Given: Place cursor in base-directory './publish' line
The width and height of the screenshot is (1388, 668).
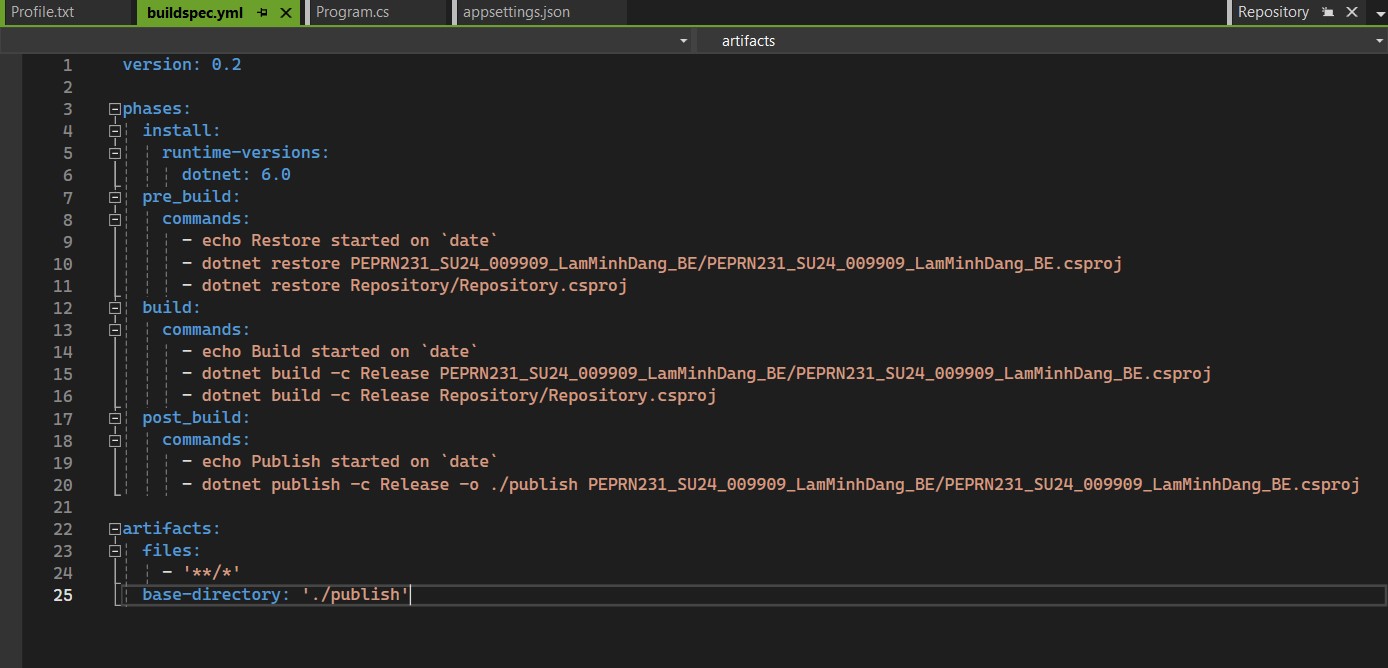Looking at the screenshot, I should click(x=276, y=595).
